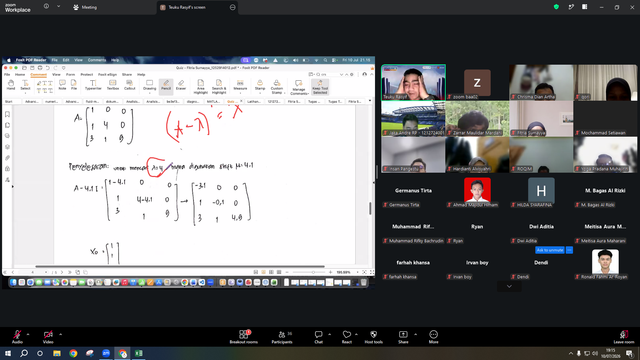The image size is (640, 360).
Task: Click Ask to unmute button
Action: 550,250
